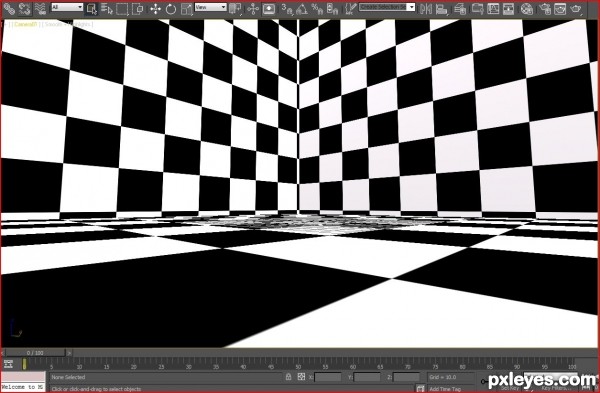Click frame 50 on the track bar
The width and height of the screenshot is (600, 393).
pos(298,367)
